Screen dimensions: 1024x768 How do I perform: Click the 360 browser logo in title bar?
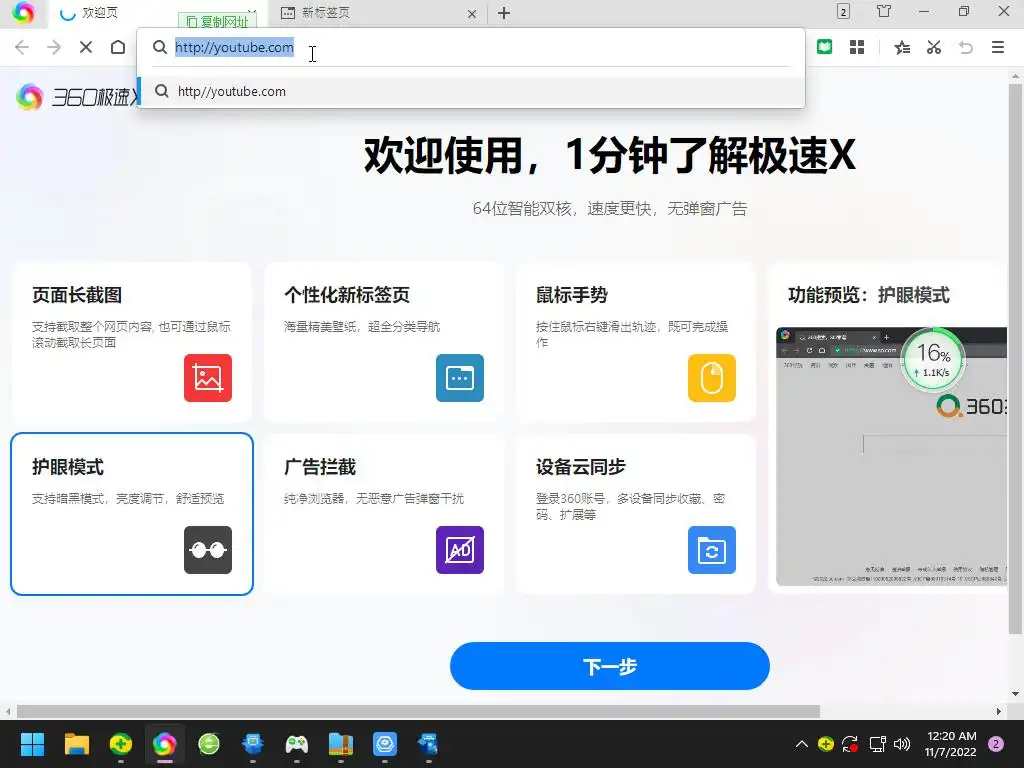point(24,12)
